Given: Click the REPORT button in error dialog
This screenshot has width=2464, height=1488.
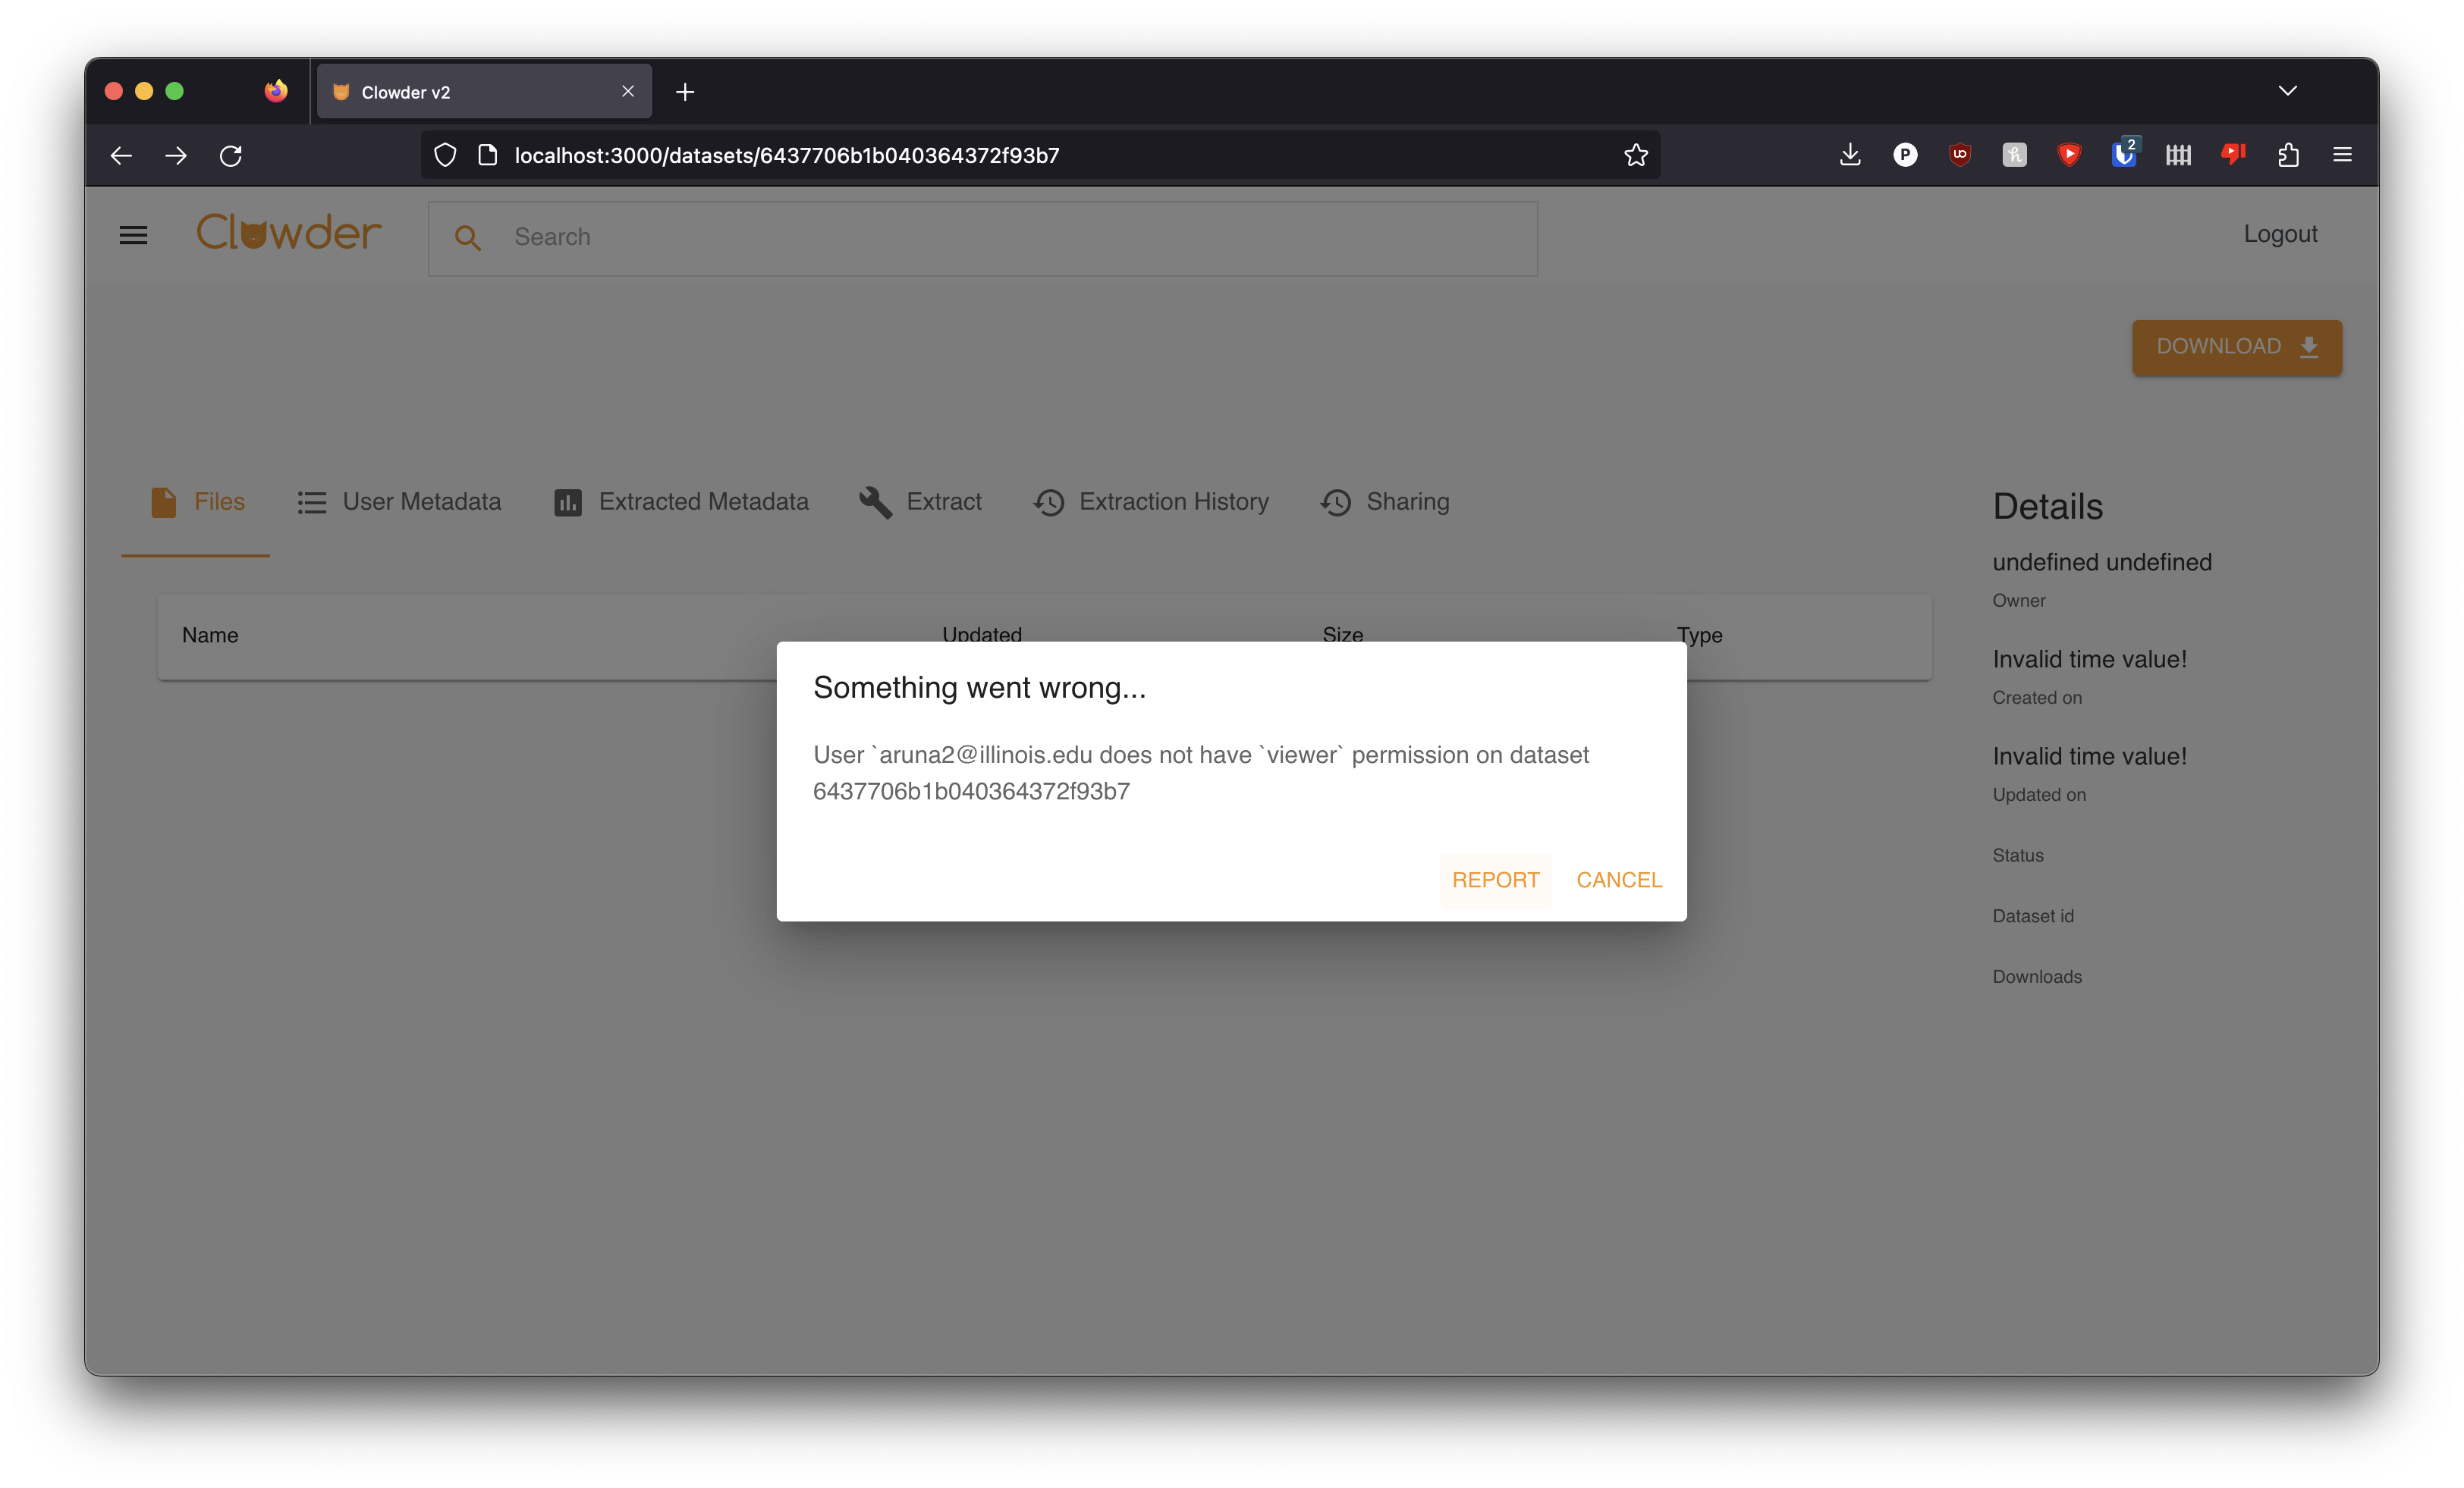Looking at the screenshot, I should pyautogui.click(x=1495, y=880).
